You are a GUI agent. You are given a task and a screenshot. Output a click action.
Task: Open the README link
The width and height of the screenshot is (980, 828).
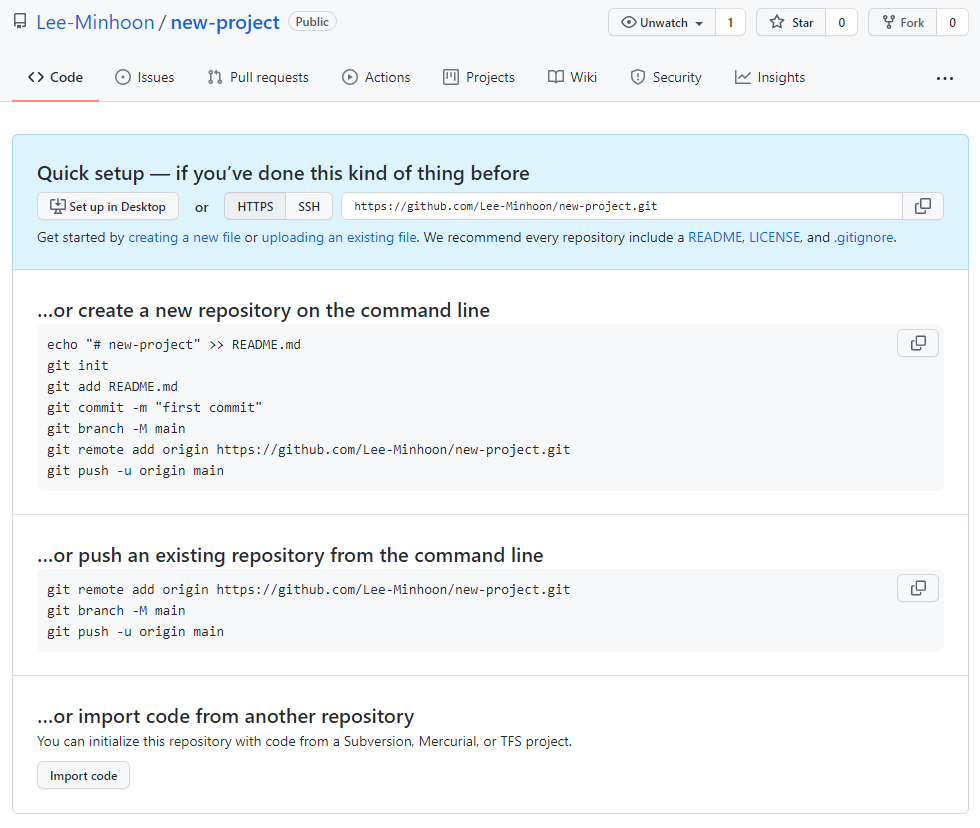[x=715, y=237]
